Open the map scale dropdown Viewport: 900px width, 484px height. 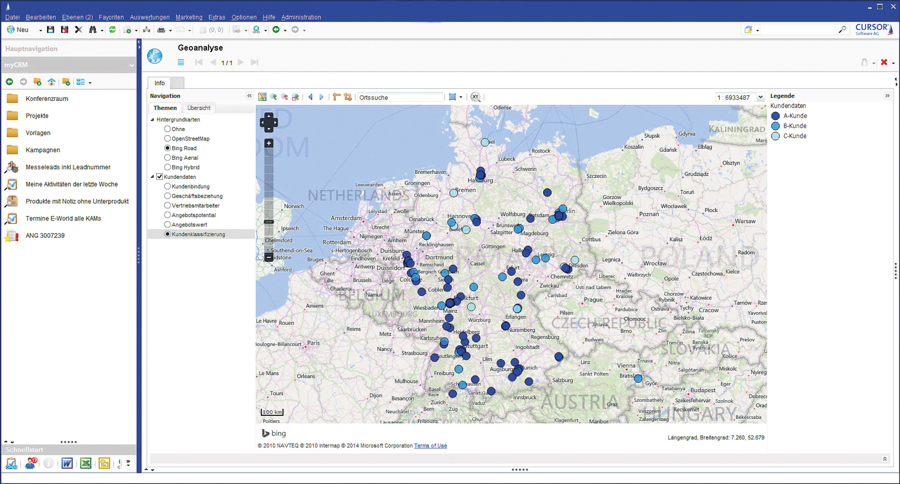click(760, 97)
